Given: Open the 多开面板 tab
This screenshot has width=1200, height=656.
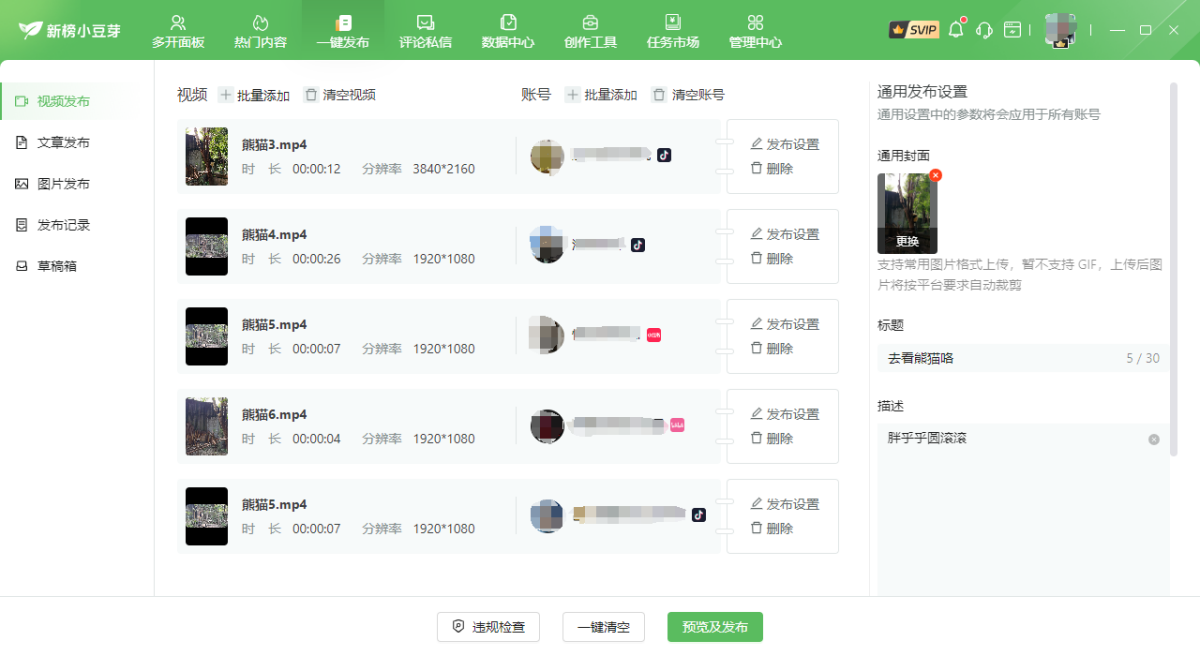Looking at the screenshot, I should tap(178, 31).
